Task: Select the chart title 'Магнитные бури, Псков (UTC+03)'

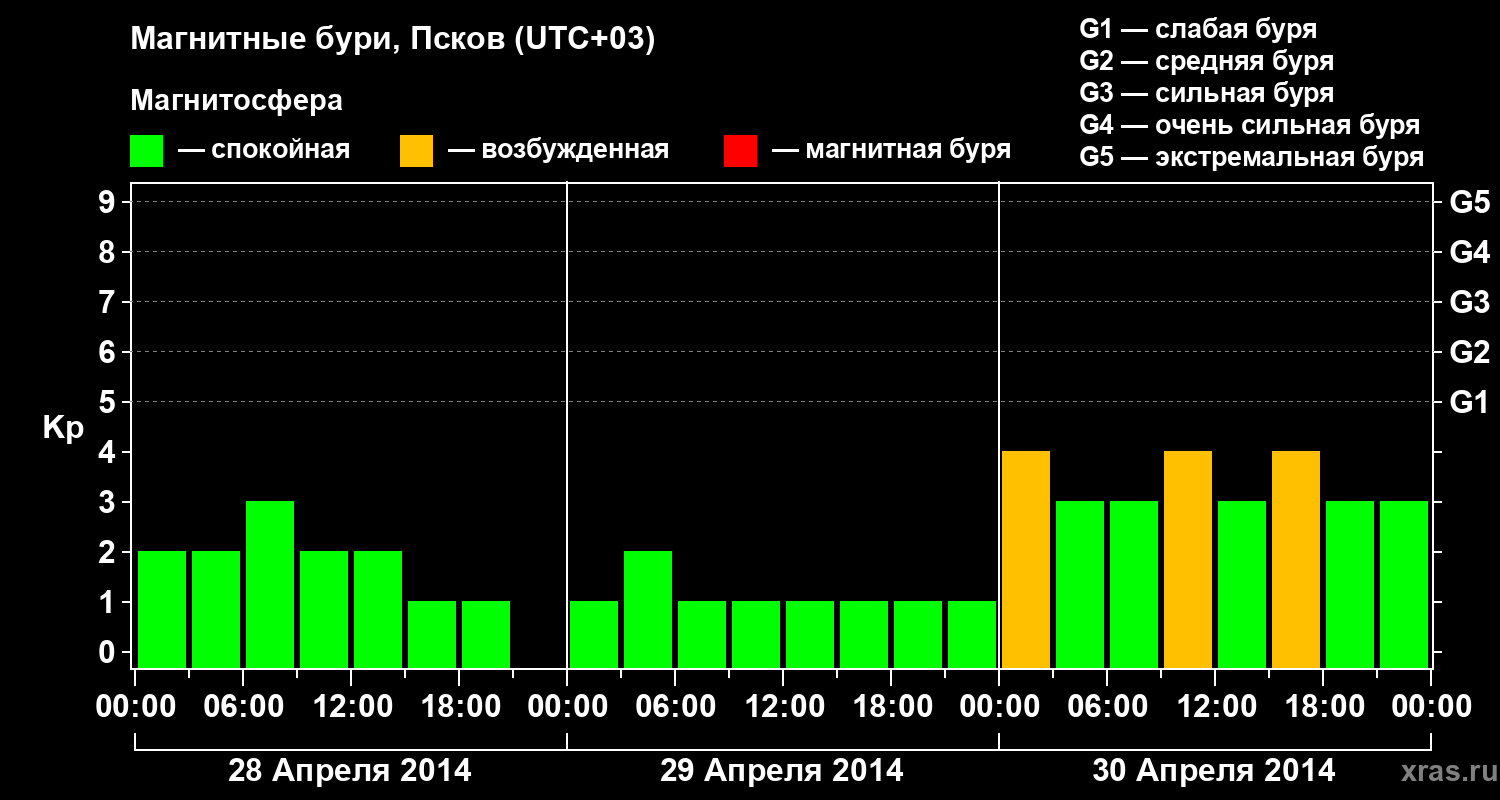Action: [x=392, y=40]
